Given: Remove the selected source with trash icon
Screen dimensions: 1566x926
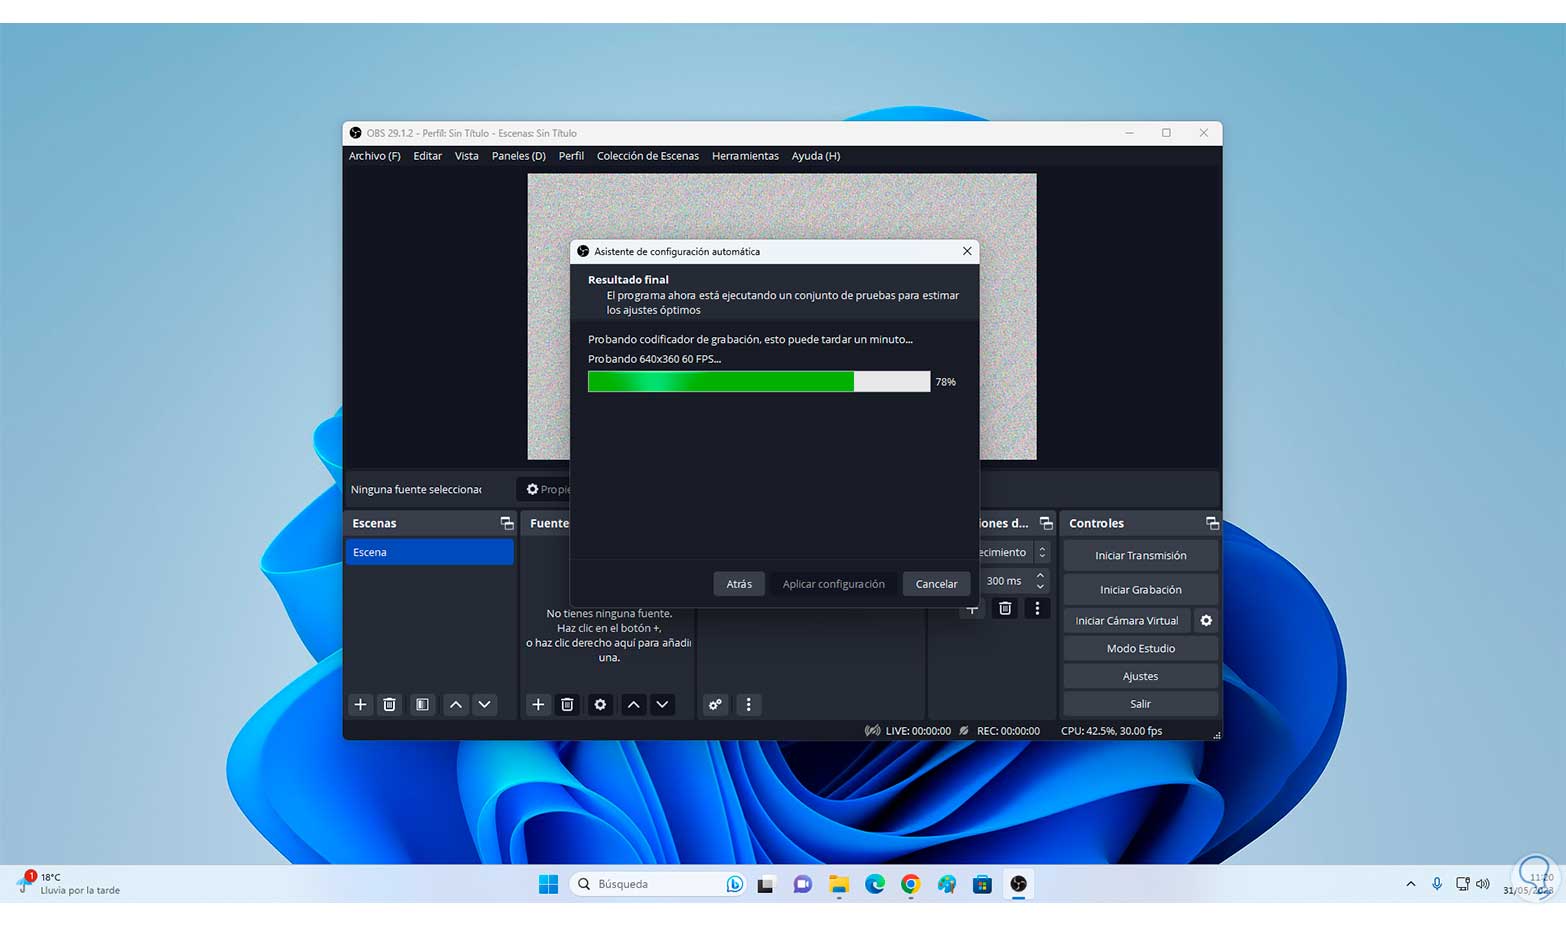Looking at the screenshot, I should [567, 705].
